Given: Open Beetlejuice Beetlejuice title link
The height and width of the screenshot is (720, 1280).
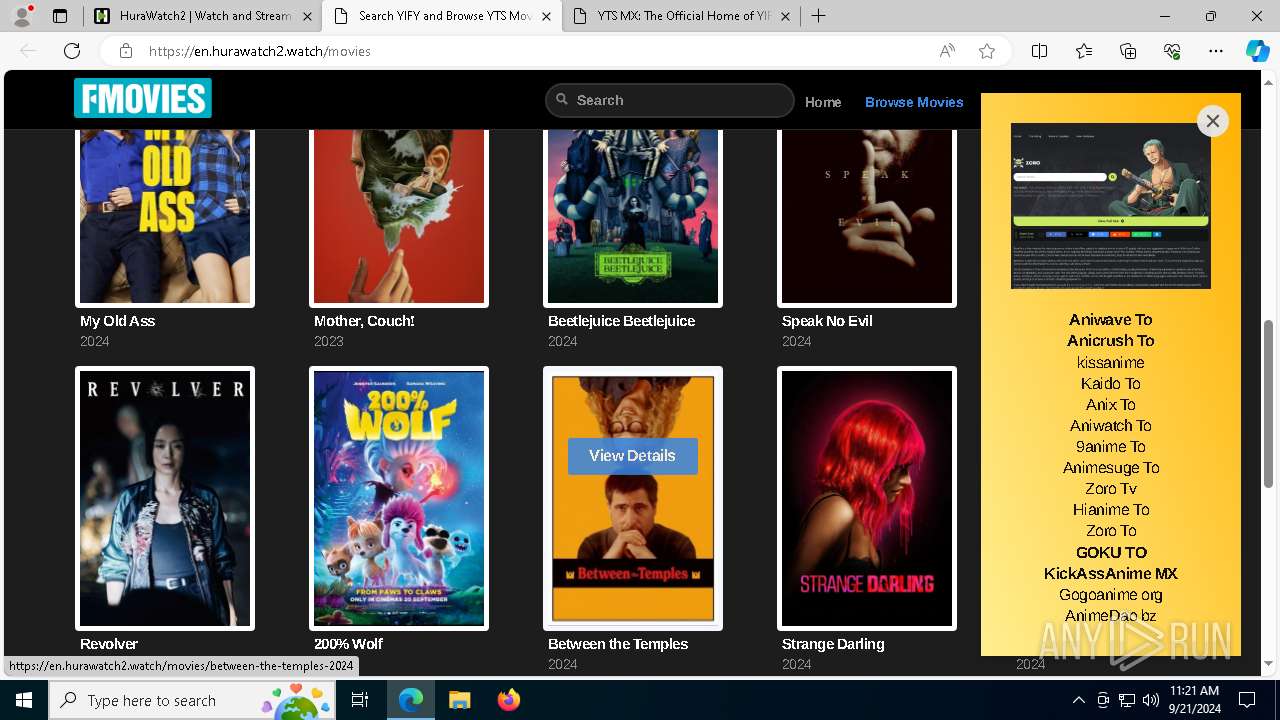Looking at the screenshot, I should tap(621, 321).
